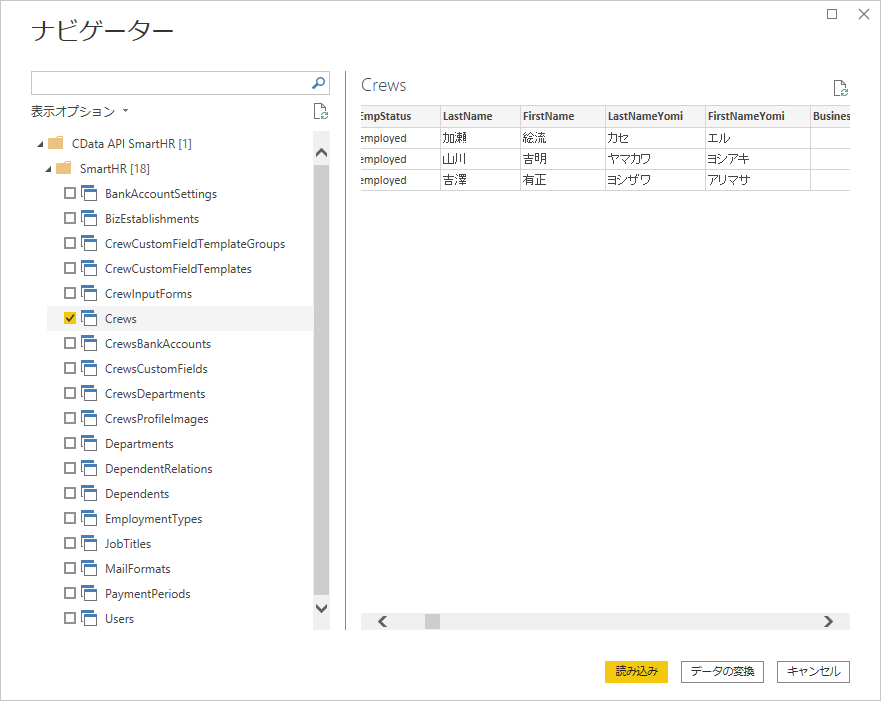This screenshot has width=881, height=701.
Task: Click the 読み込み load button
Action: point(636,671)
